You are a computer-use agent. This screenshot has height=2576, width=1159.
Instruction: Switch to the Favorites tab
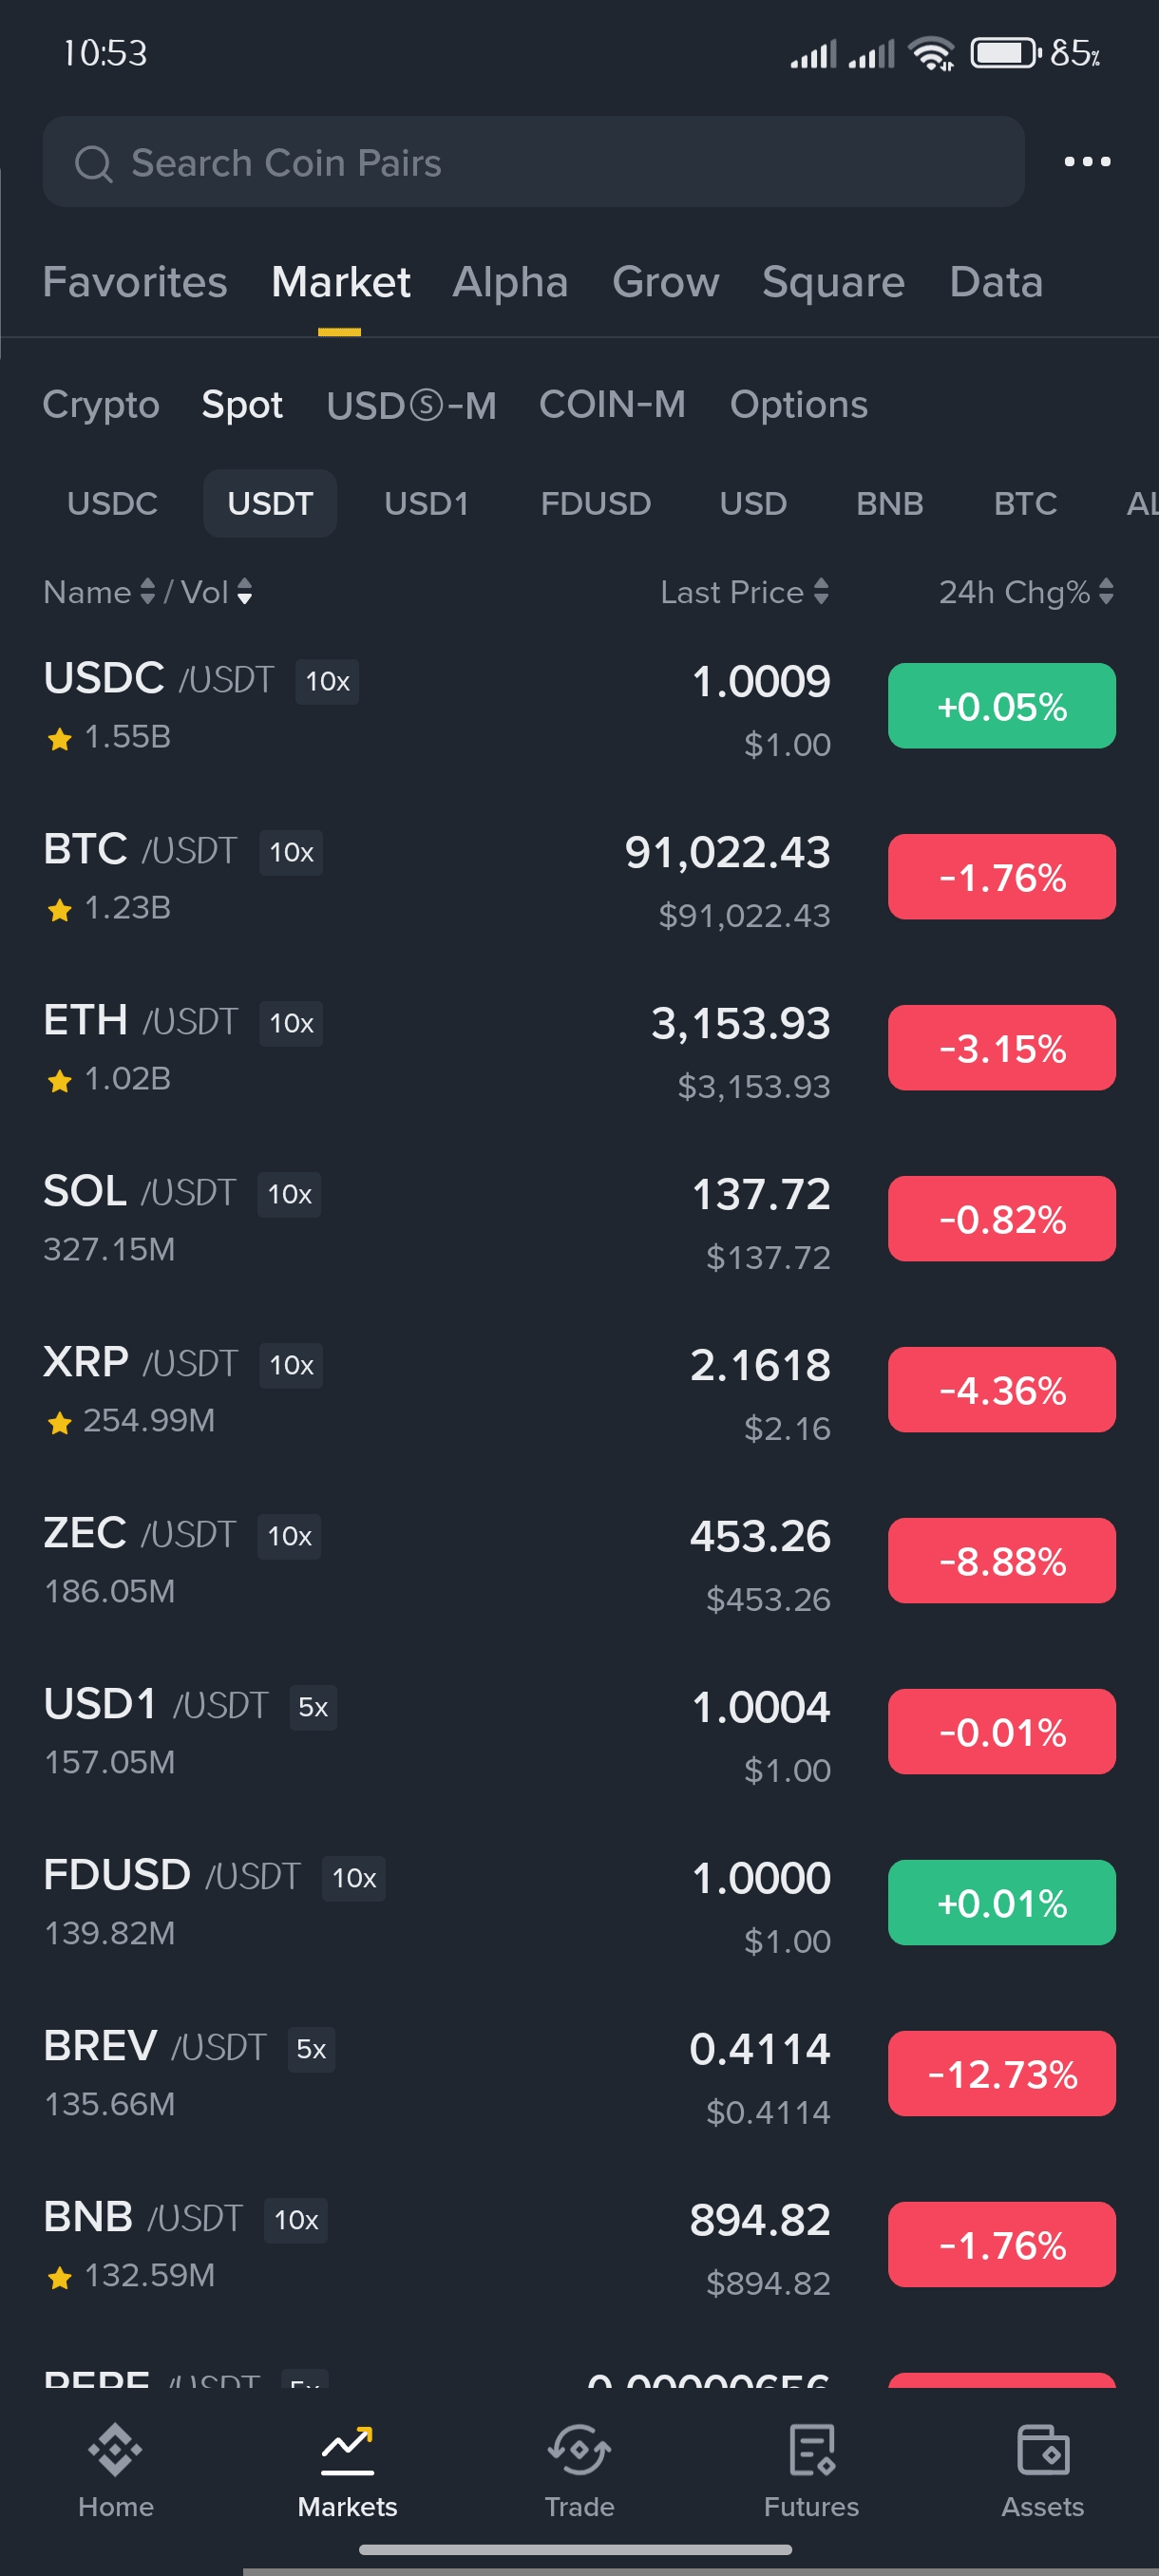click(135, 282)
